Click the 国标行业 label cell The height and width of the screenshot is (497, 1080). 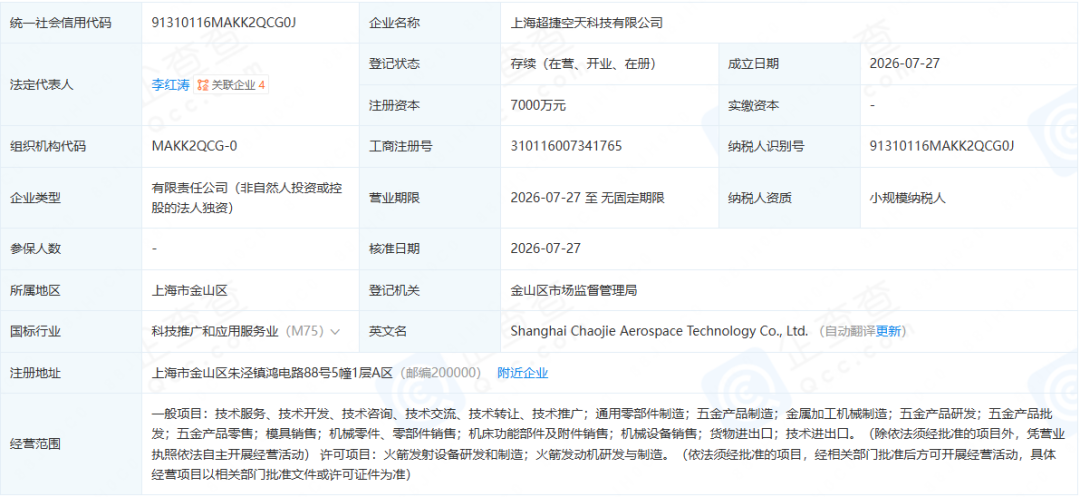(x=71, y=332)
